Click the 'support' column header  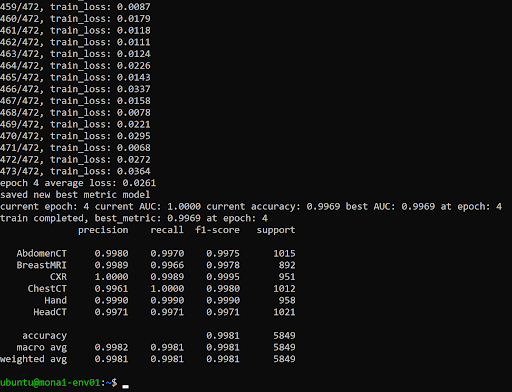[276, 230]
